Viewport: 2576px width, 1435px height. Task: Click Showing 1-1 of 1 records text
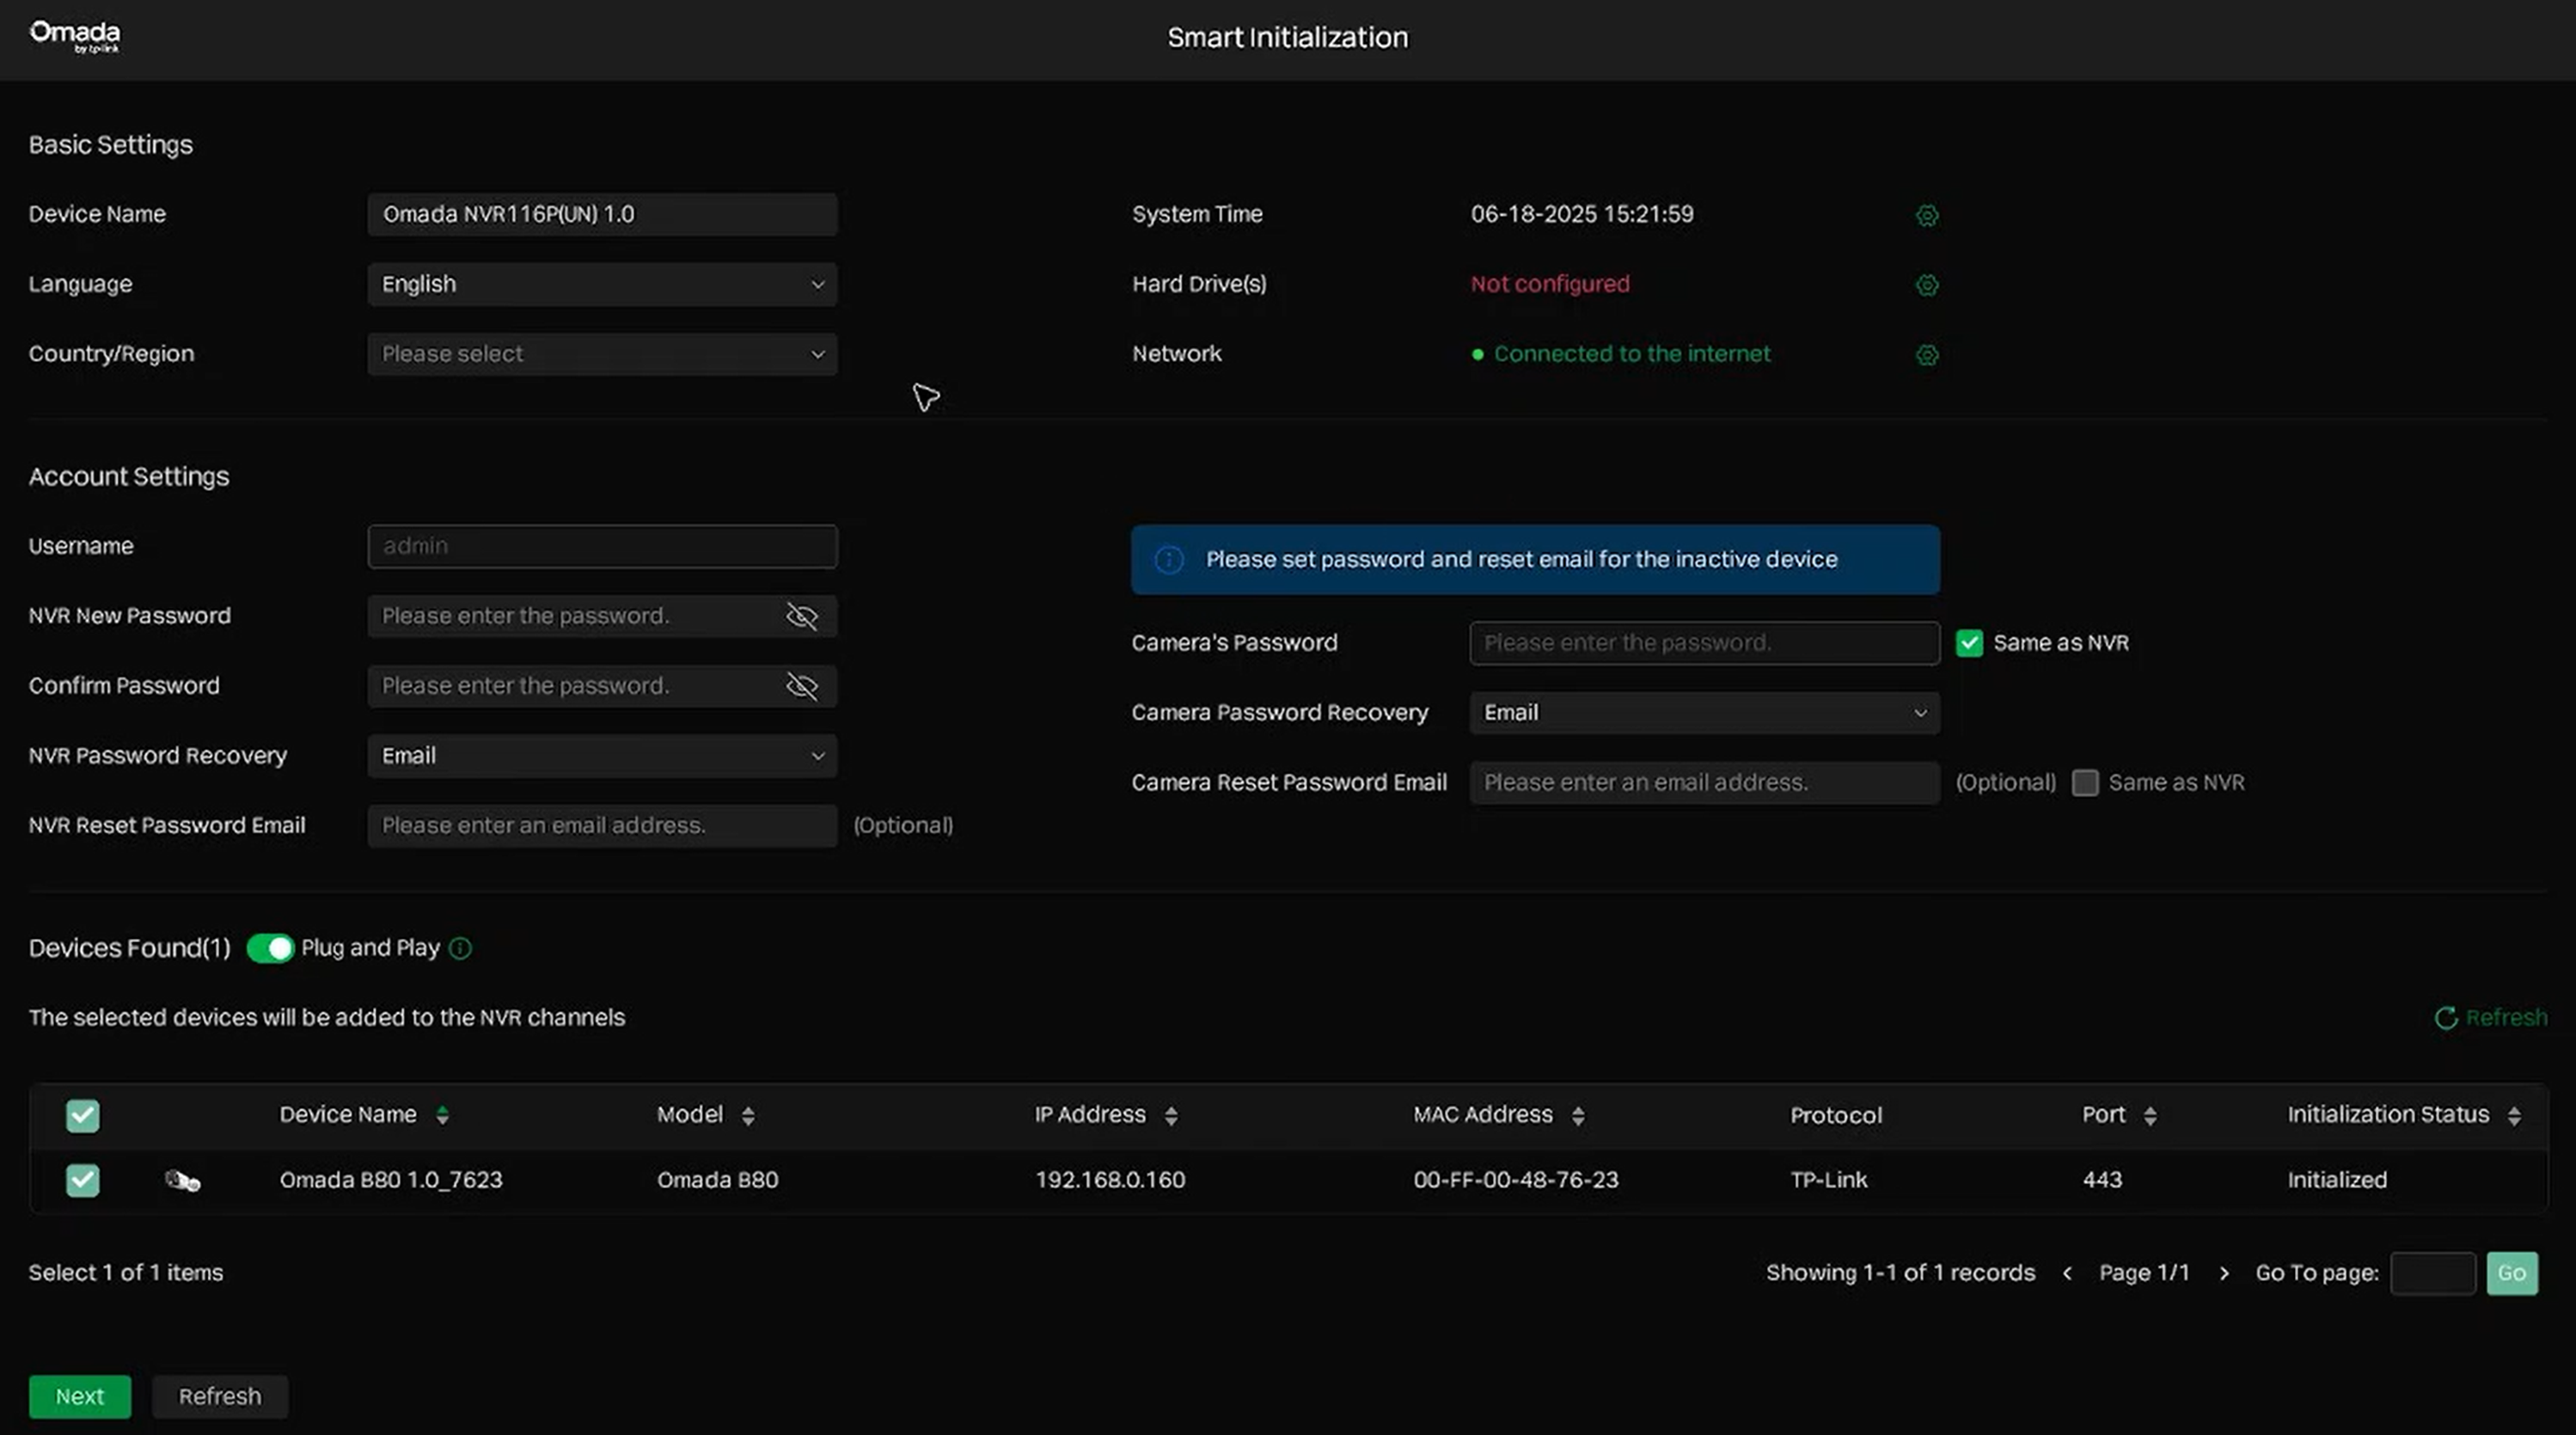tap(1900, 1273)
